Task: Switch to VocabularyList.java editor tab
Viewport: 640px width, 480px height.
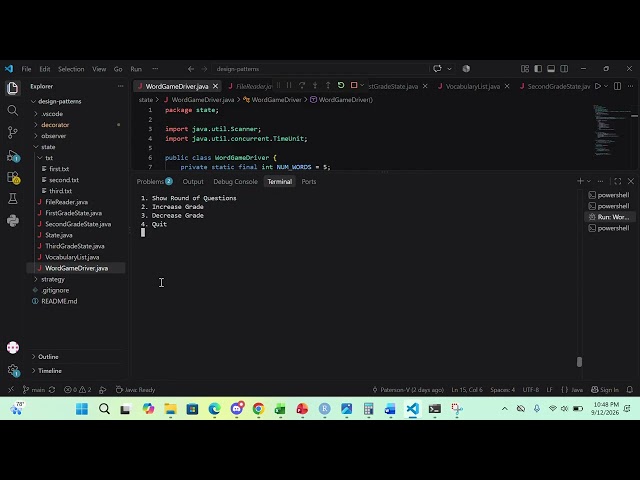Action: coord(472,86)
